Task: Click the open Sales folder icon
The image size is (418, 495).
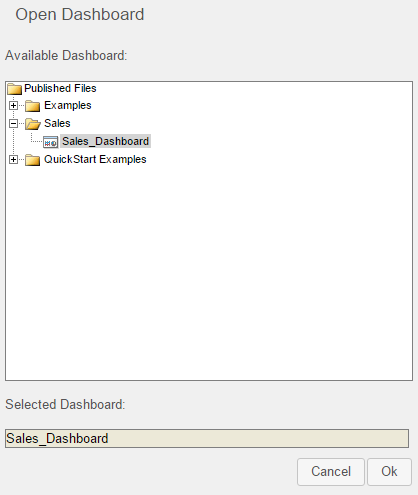Action: tap(33, 124)
